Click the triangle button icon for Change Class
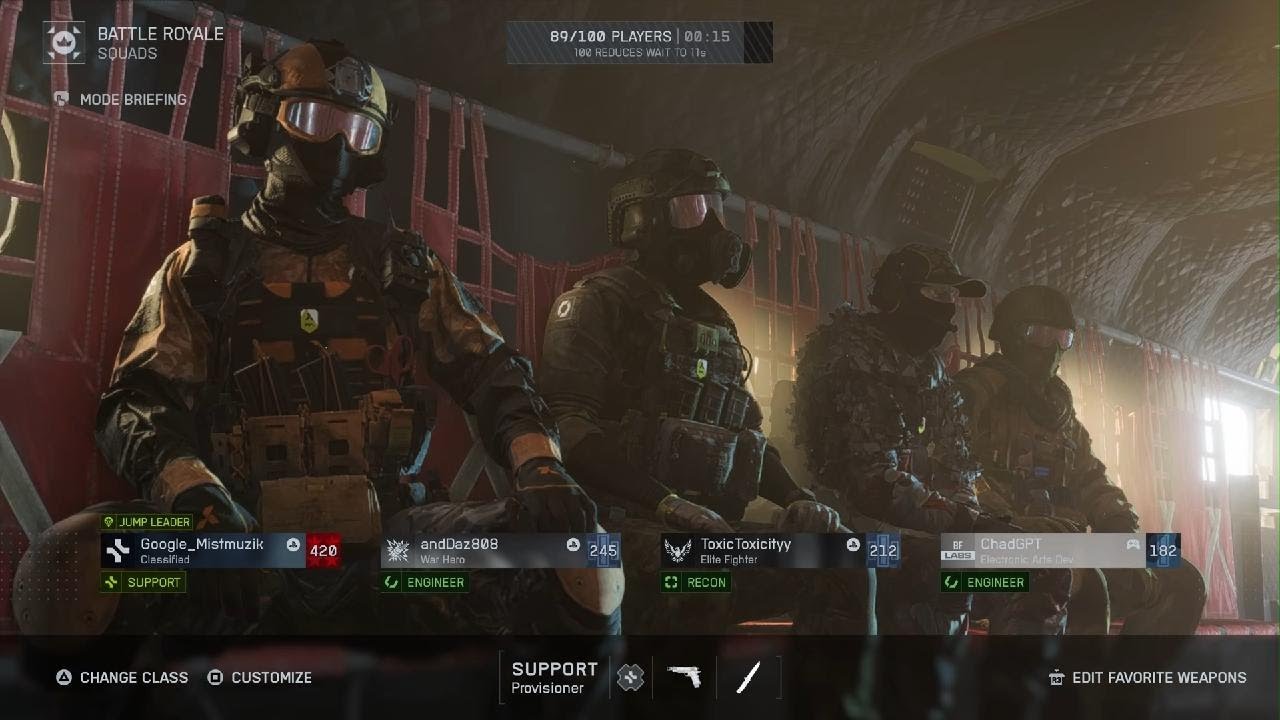The width and height of the screenshot is (1280, 720). [x=64, y=677]
